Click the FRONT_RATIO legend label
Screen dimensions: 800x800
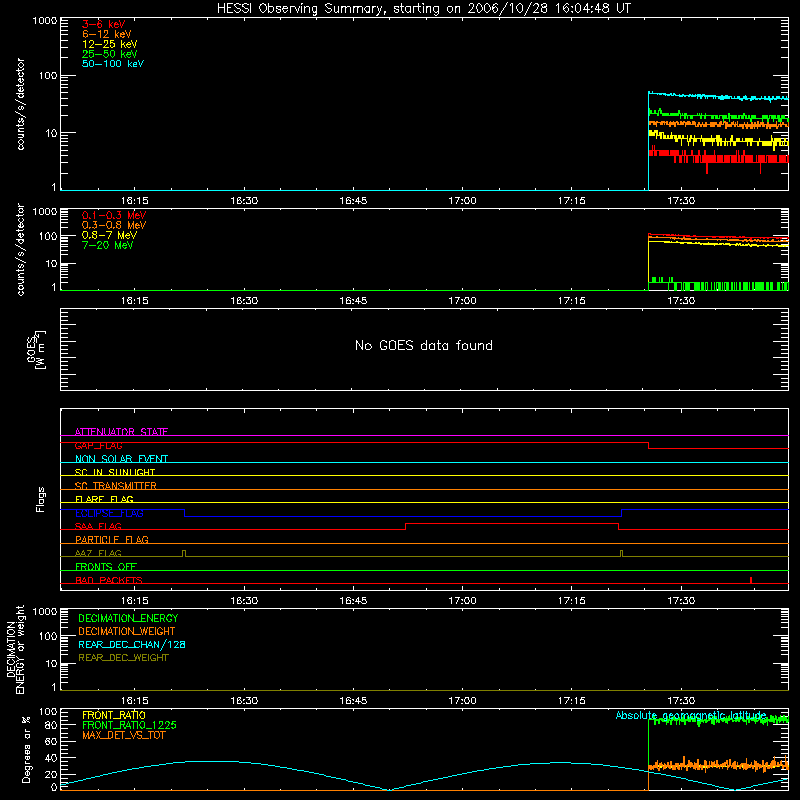114,715
